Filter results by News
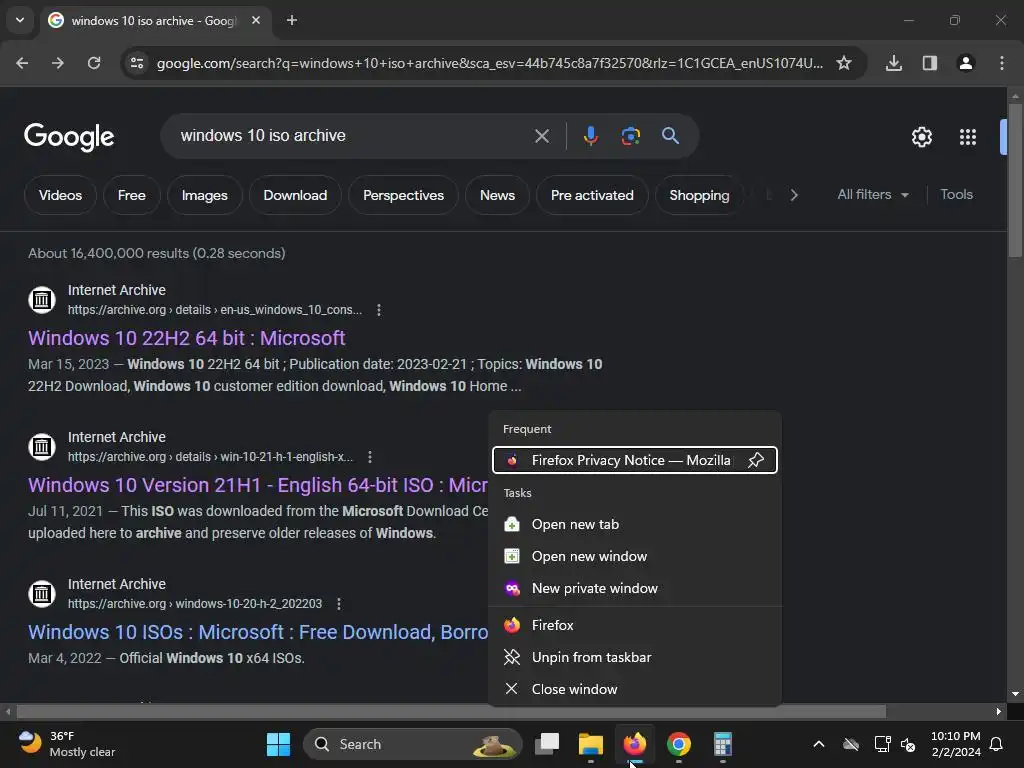This screenshot has height=768, width=1024. point(497,195)
